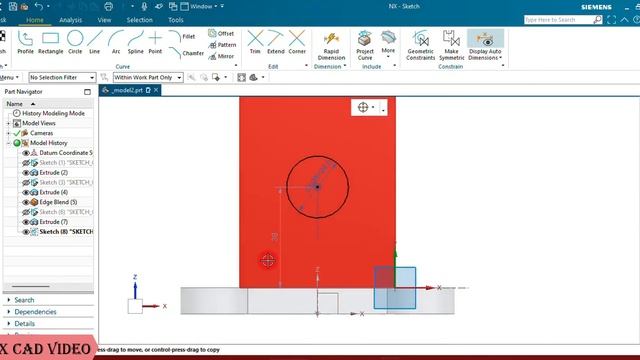Select Sketch (3) in Model History
The height and width of the screenshot is (360, 640).
pyautogui.click(x=65, y=182)
